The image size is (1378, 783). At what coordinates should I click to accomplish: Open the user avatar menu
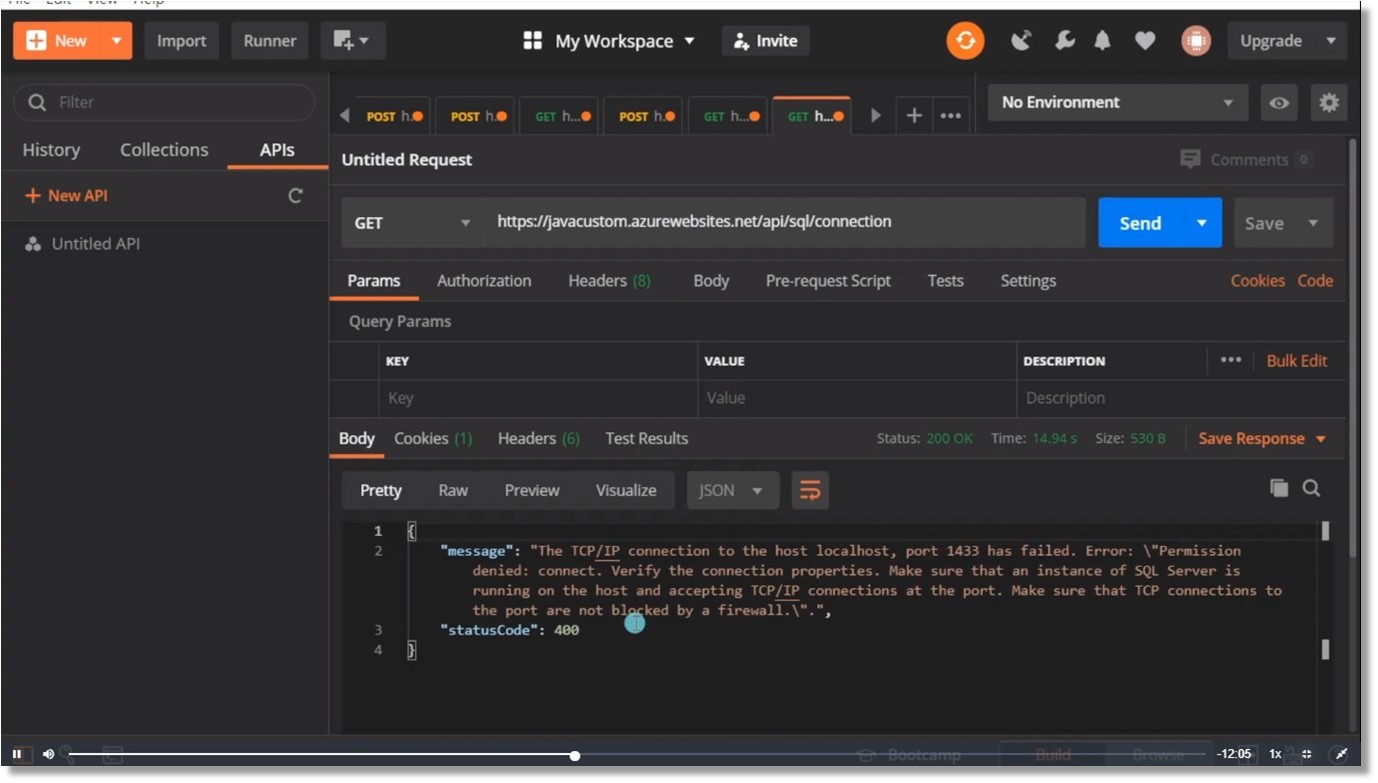1195,41
